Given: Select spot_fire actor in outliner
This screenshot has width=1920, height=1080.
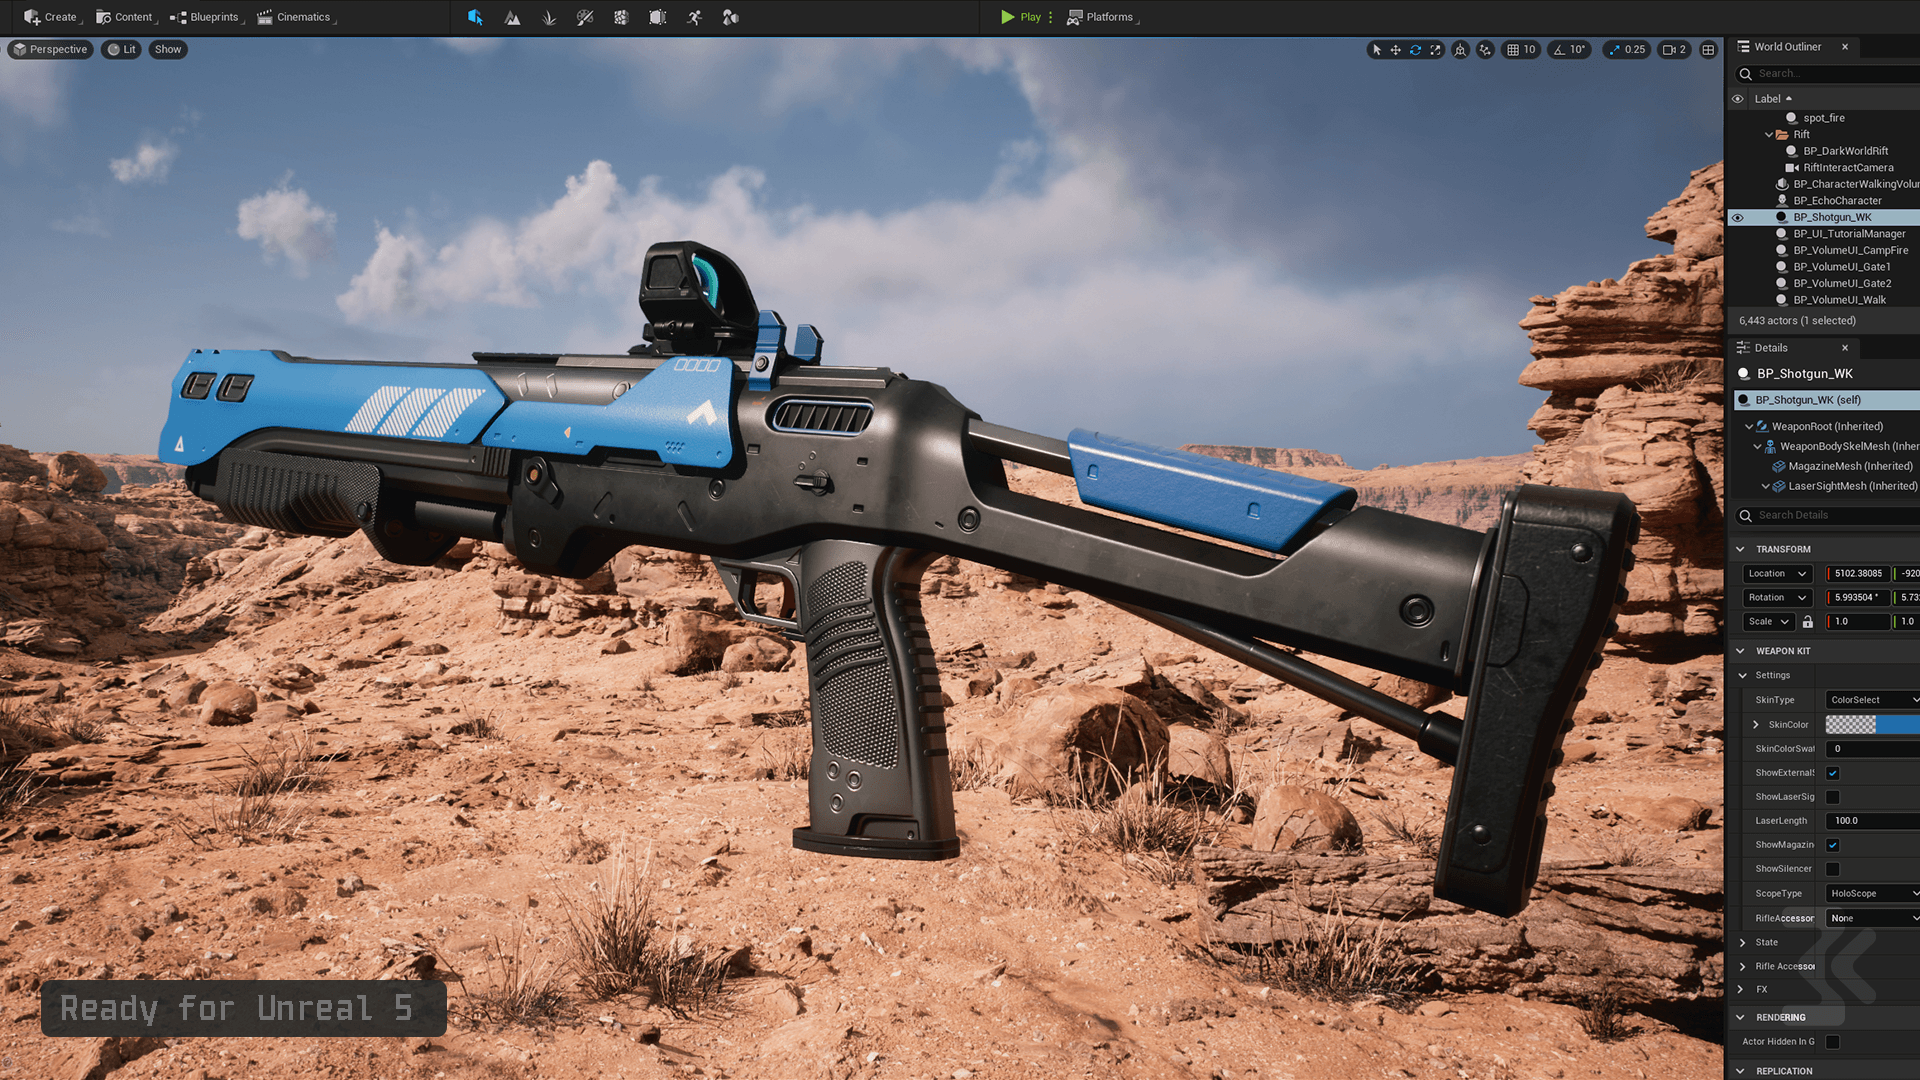Looking at the screenshot, I should [x=1824, y=118].
